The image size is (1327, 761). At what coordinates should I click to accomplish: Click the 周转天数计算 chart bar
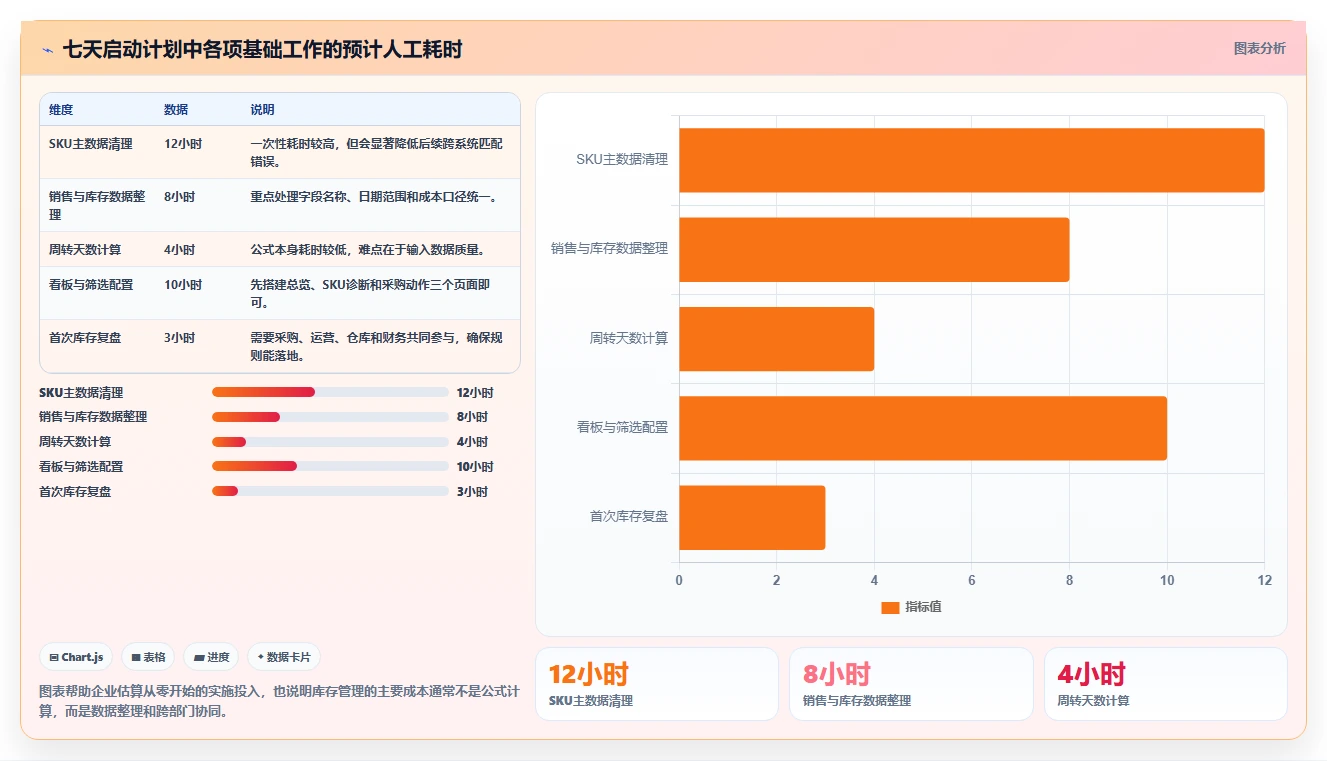(776, 339)
